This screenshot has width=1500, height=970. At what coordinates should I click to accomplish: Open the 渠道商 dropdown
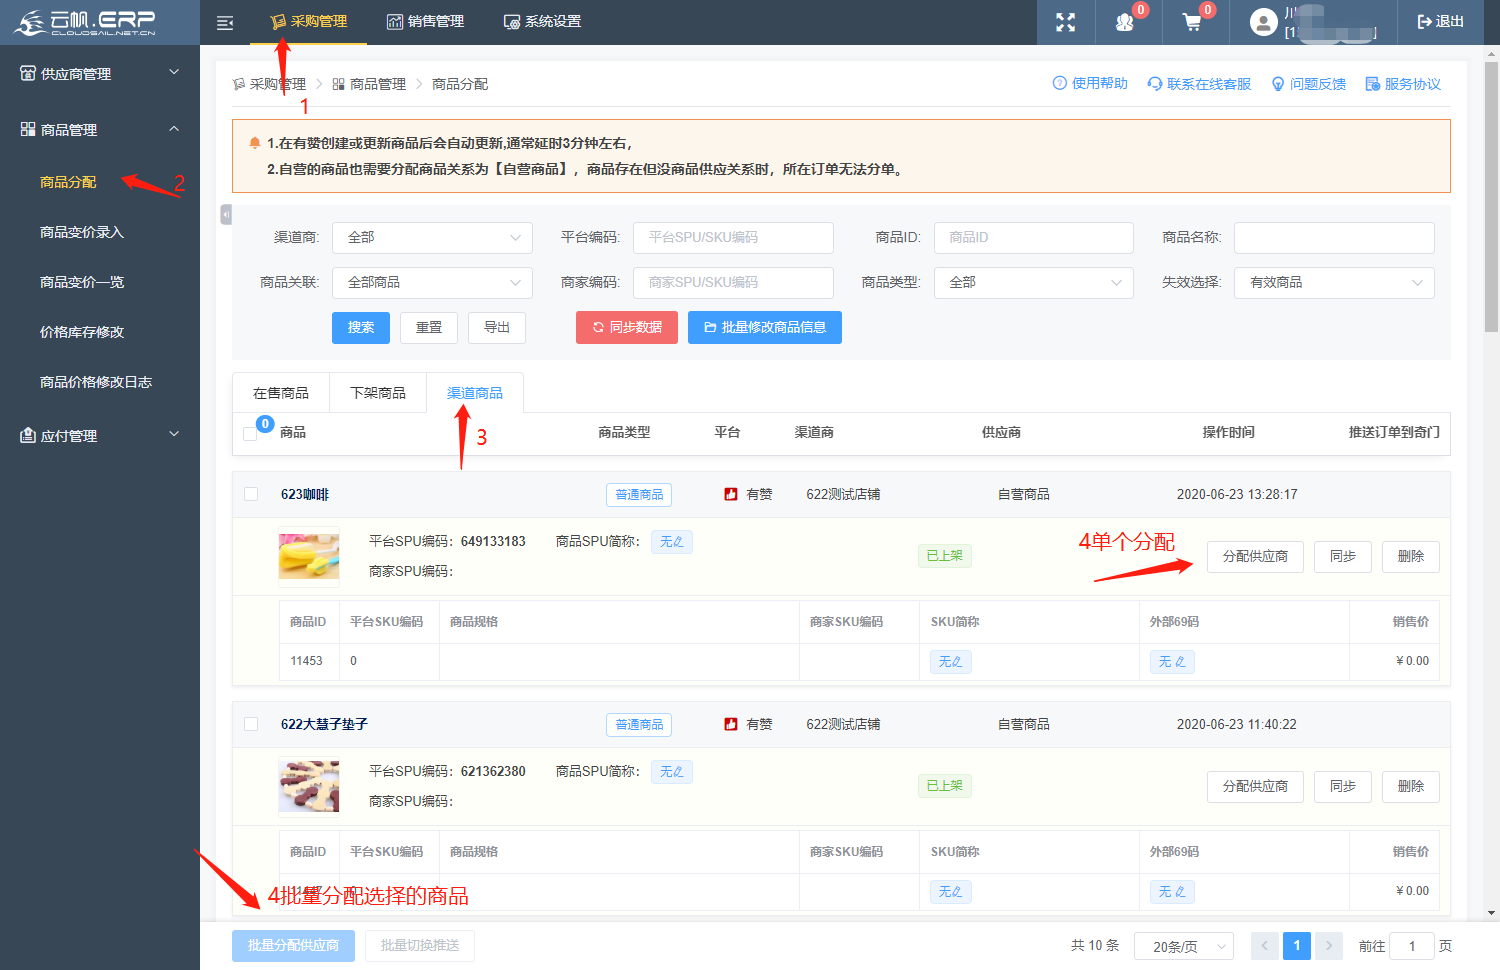(x=432, y=238)
